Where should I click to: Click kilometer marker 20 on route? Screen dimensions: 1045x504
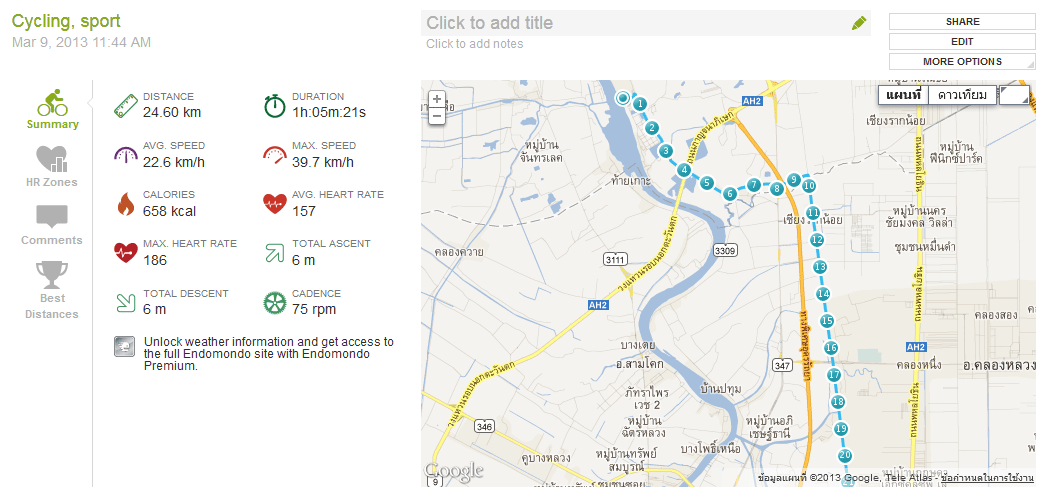845,456
